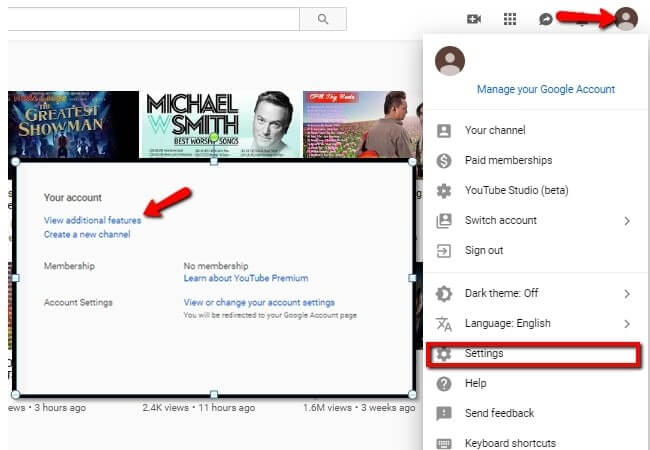Viewport: 650px width, 450px height.
Task: Click the 'Membership' label text
Action: [x=69, y=266]
